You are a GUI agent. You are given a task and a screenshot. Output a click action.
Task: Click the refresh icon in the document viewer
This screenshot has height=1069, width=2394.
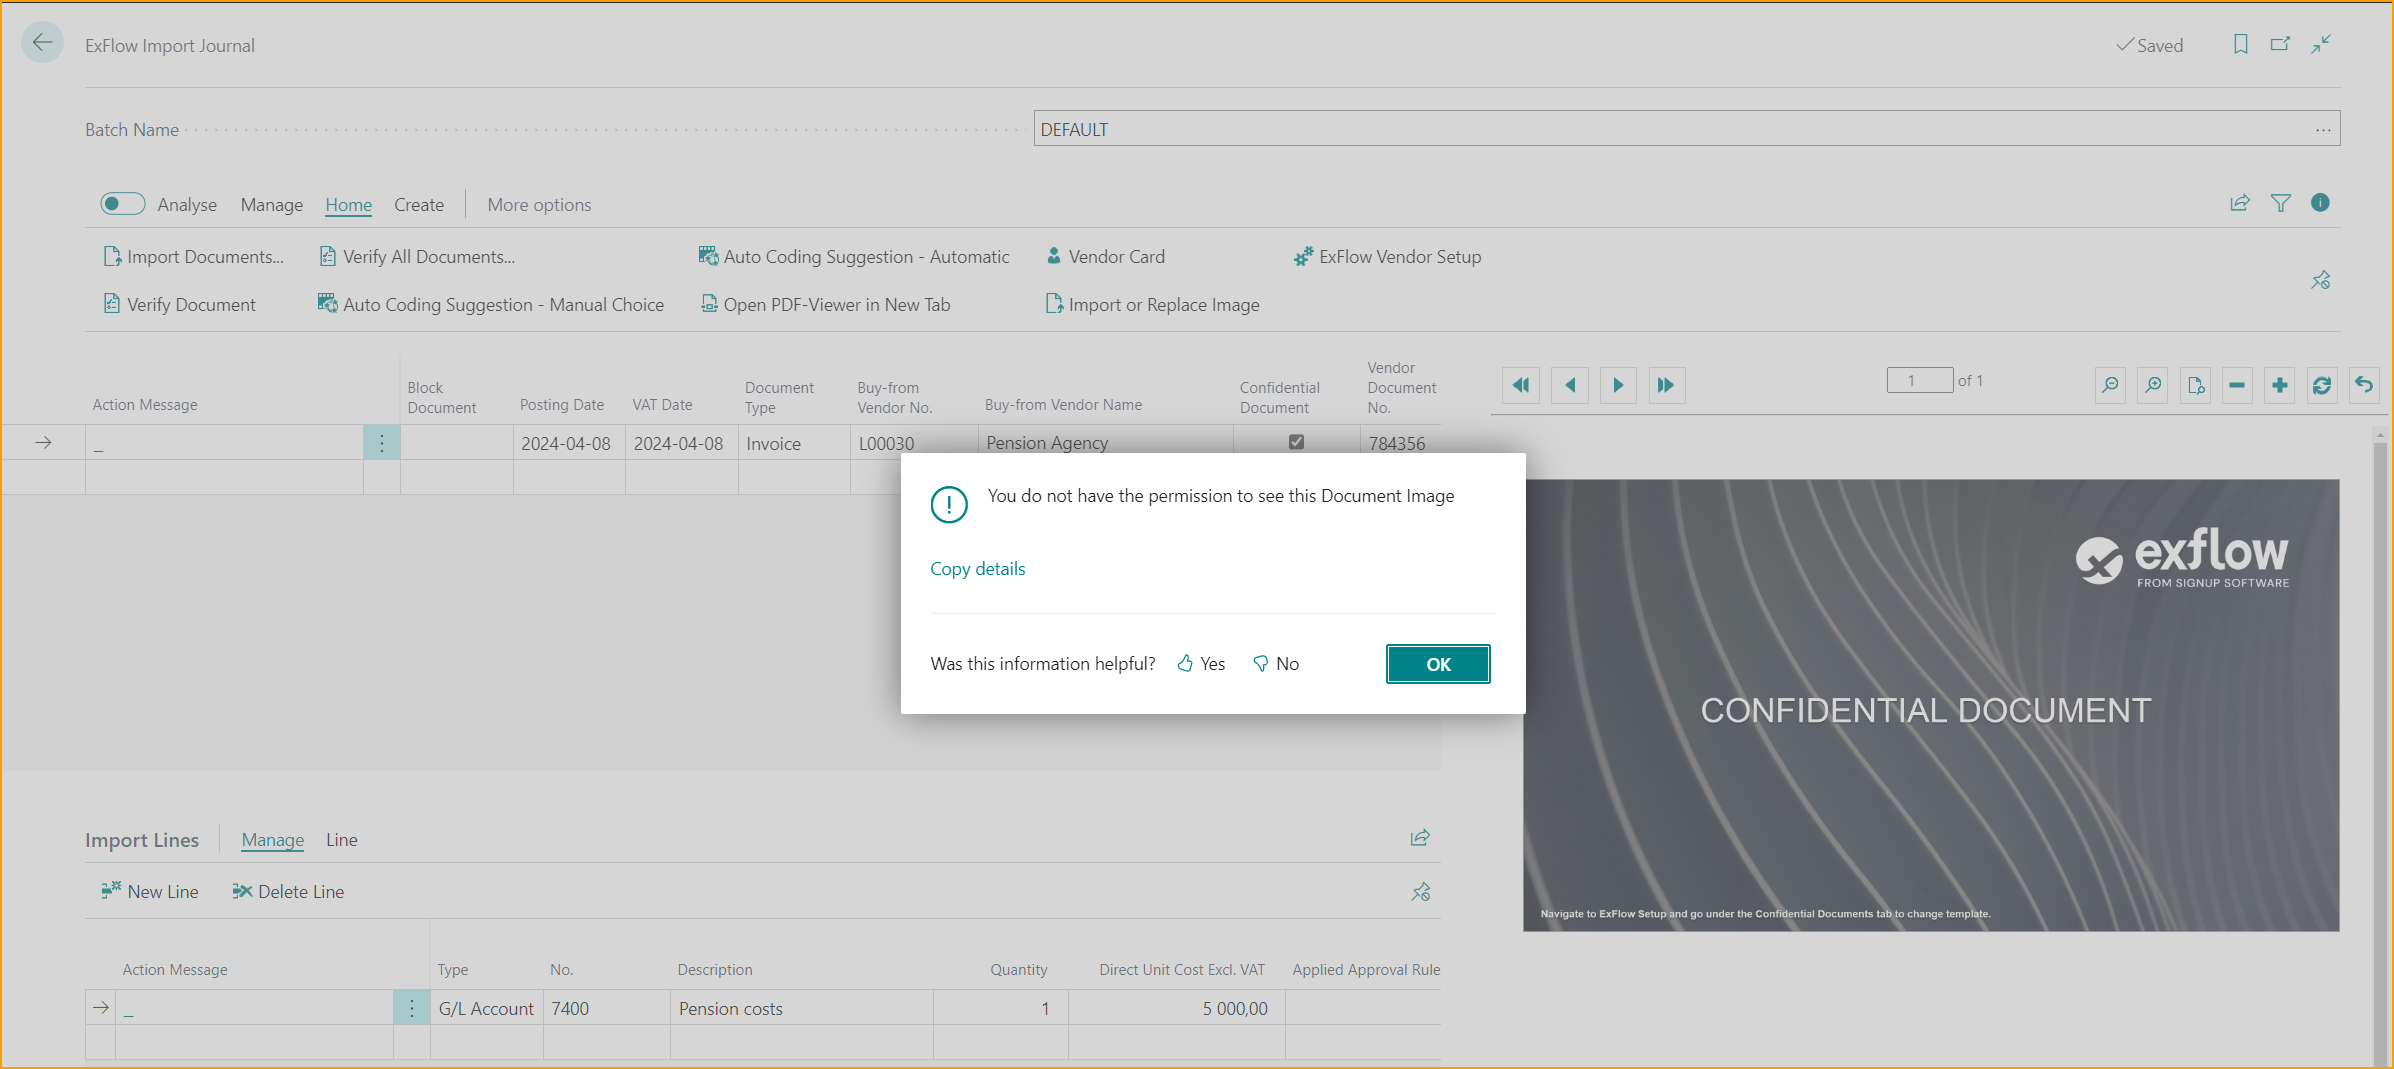click(2322, 385)
